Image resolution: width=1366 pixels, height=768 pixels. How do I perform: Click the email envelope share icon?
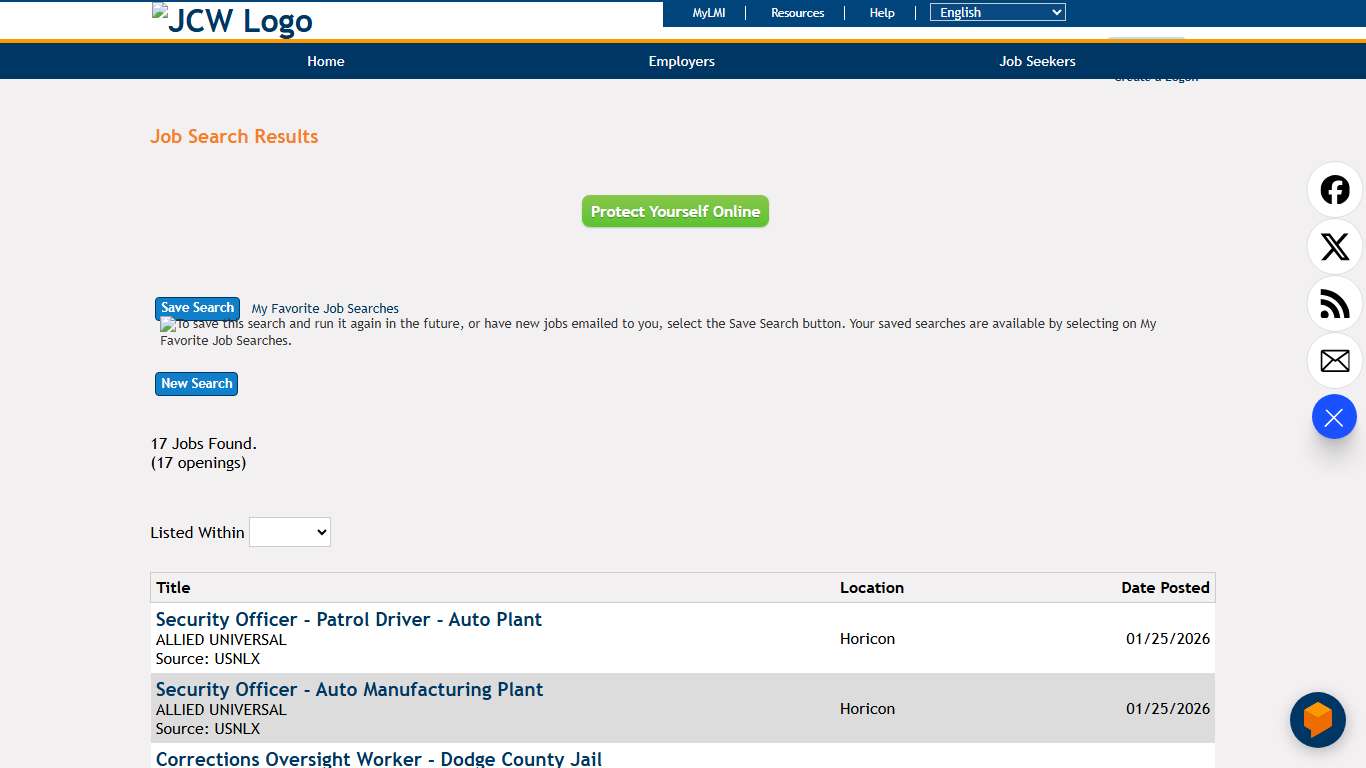pos(1334,361)
